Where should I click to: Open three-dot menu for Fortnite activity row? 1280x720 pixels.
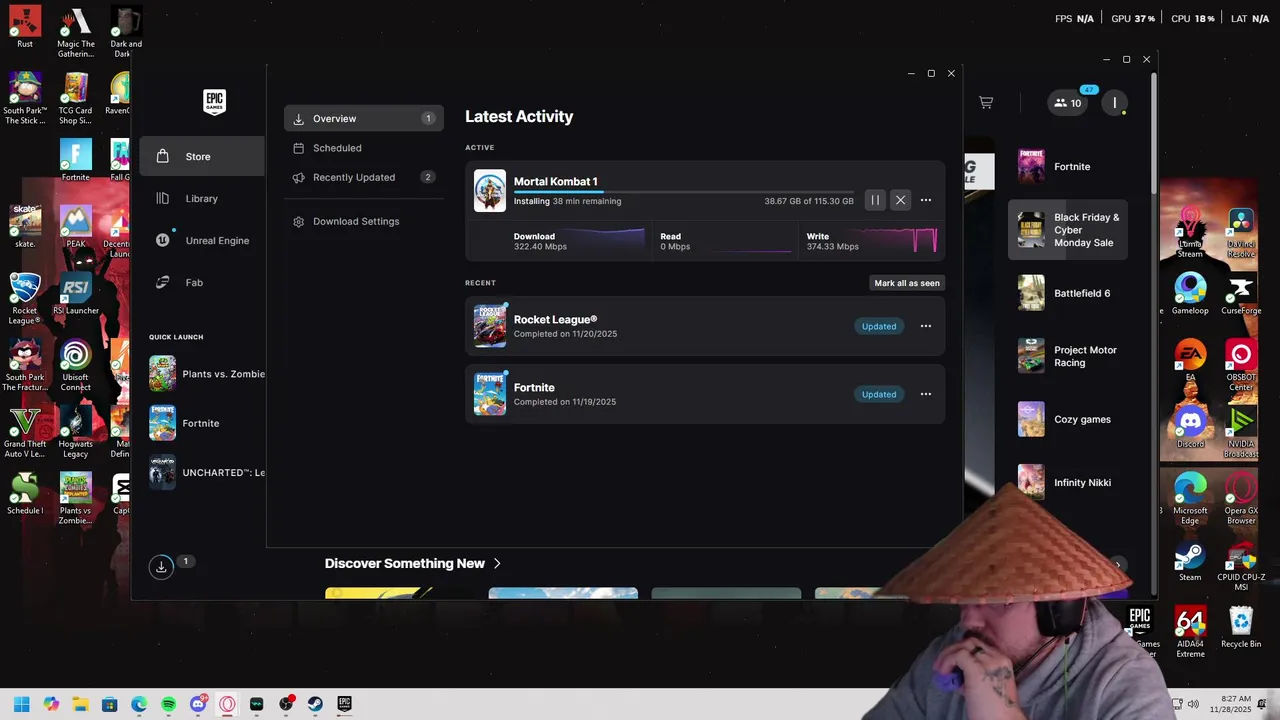point(926,394)
